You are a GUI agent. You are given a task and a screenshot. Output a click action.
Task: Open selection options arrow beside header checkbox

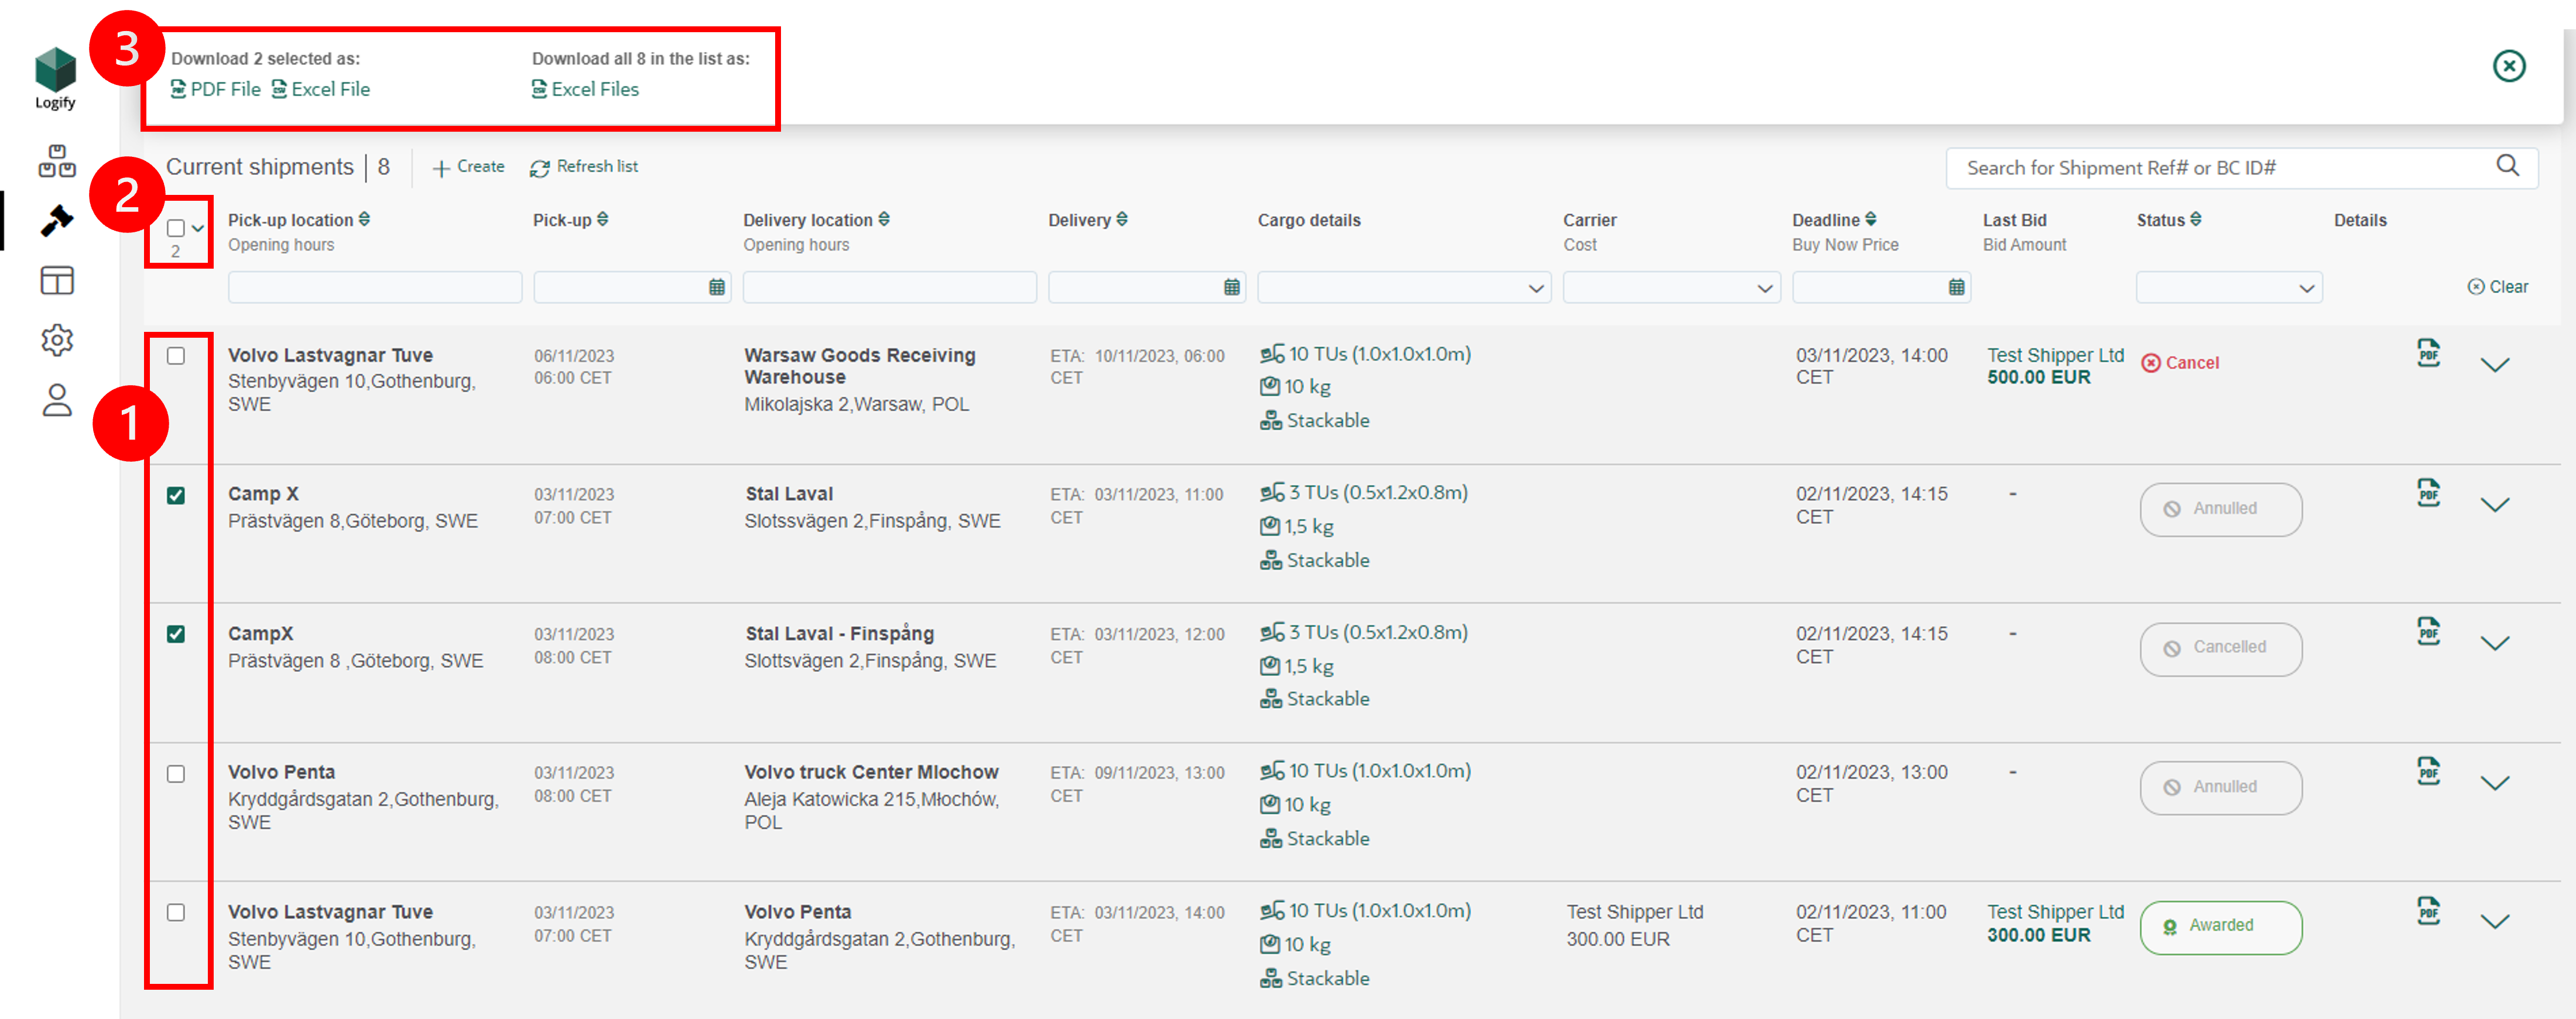pos(198,229)
